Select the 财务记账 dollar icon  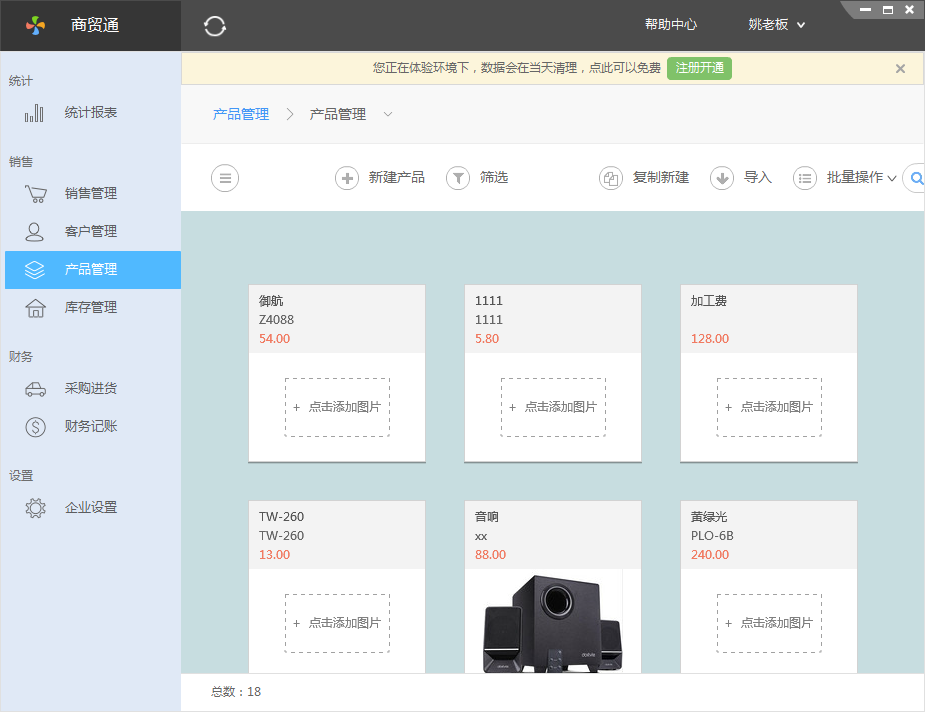click(35, 426)
